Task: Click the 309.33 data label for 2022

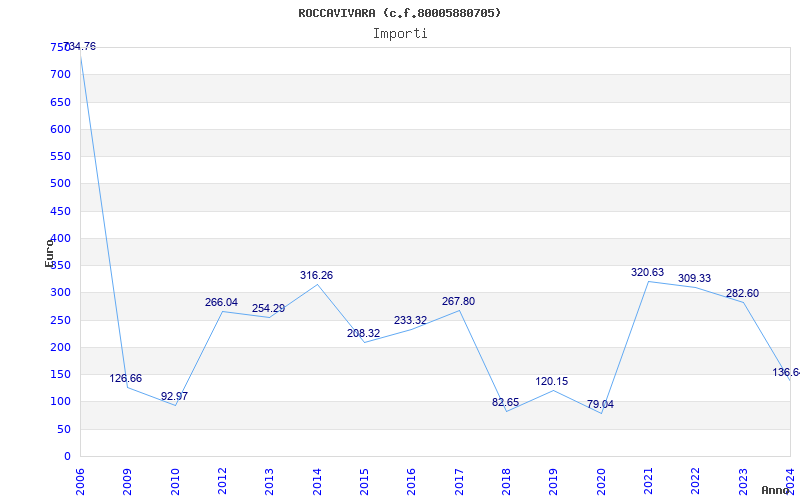Action: [694, 279]
